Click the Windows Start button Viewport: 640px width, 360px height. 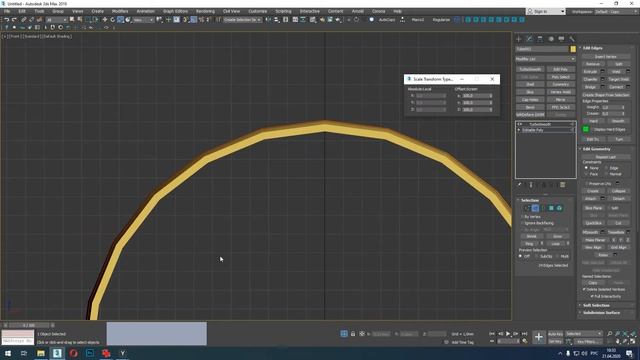tap(8, 353)
